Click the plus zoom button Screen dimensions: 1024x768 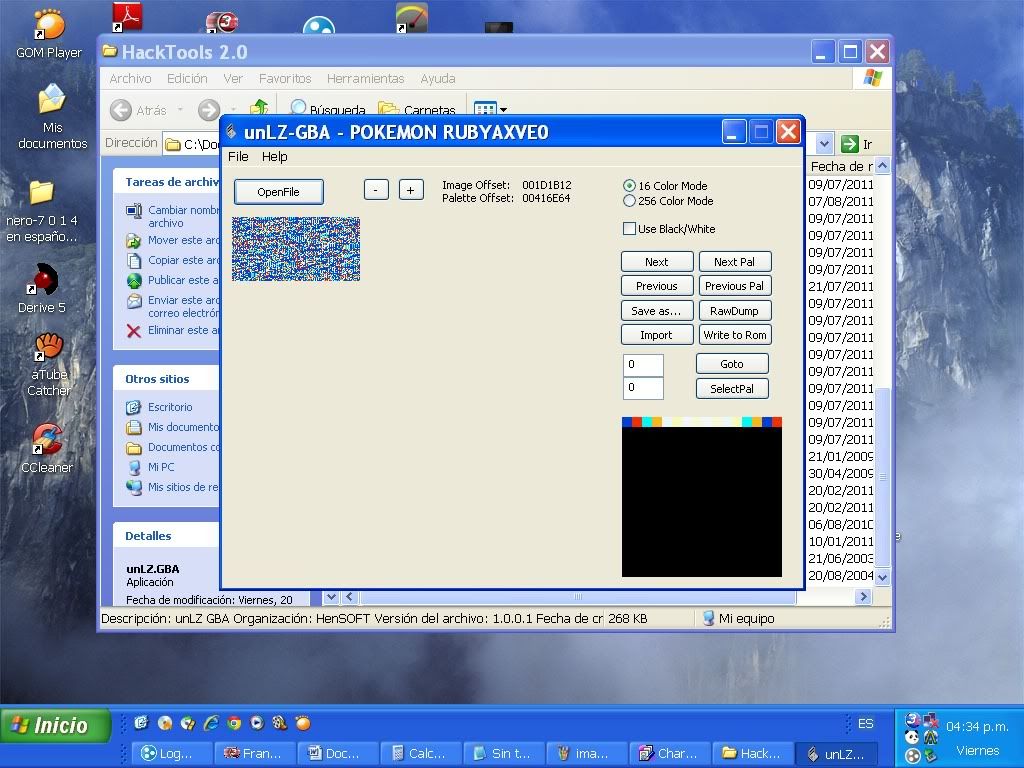(x=411, y=190)
